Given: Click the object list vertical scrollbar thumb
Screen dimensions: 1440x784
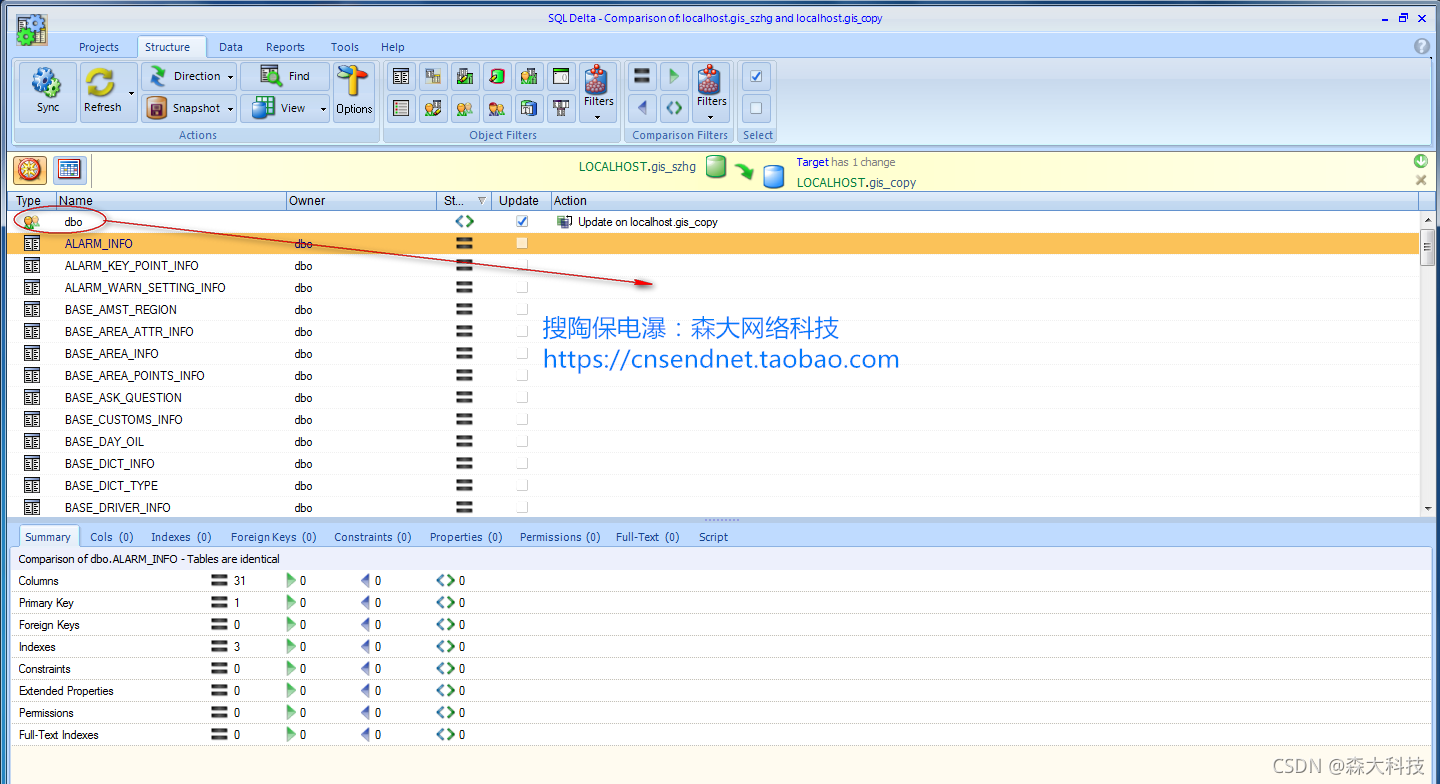Looking at the screenshot, I should (1427, 246).
